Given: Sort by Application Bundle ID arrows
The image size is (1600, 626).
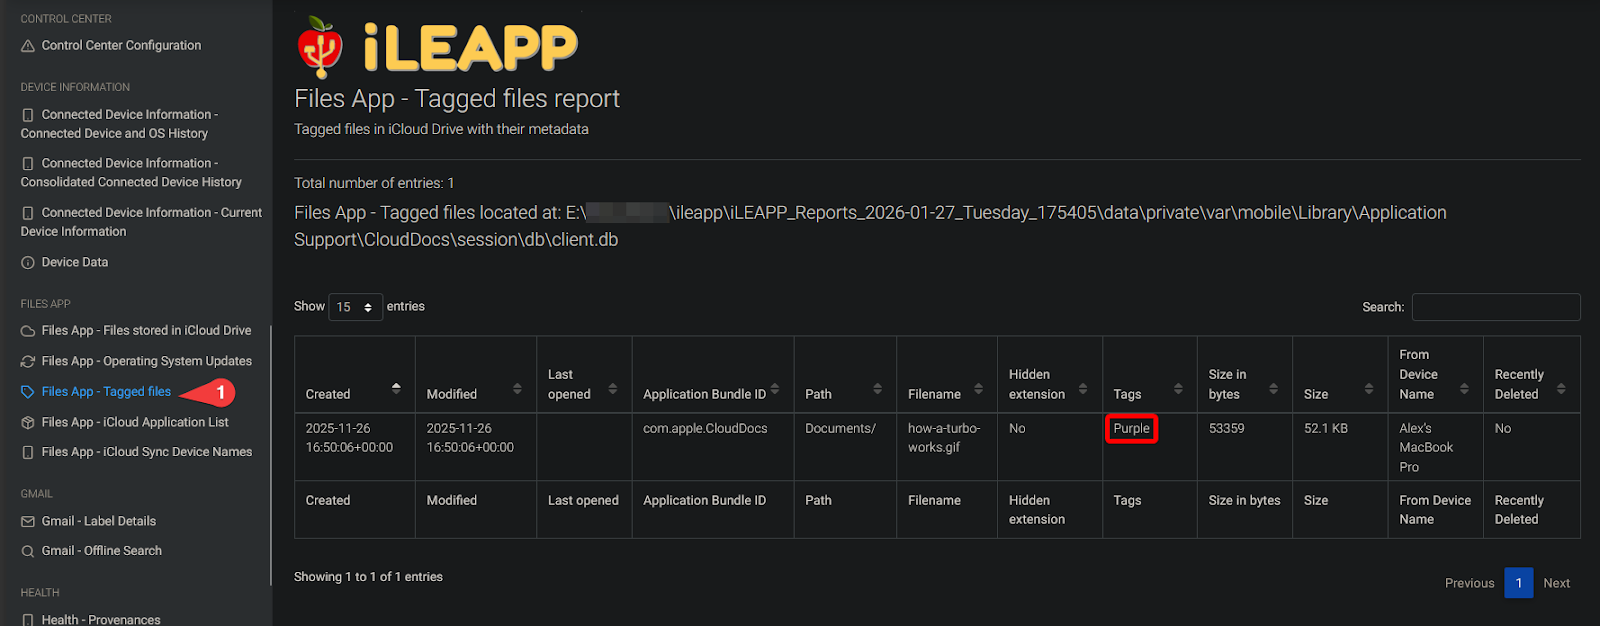Looking at the screenshot, I should click(x=775, y=388).
